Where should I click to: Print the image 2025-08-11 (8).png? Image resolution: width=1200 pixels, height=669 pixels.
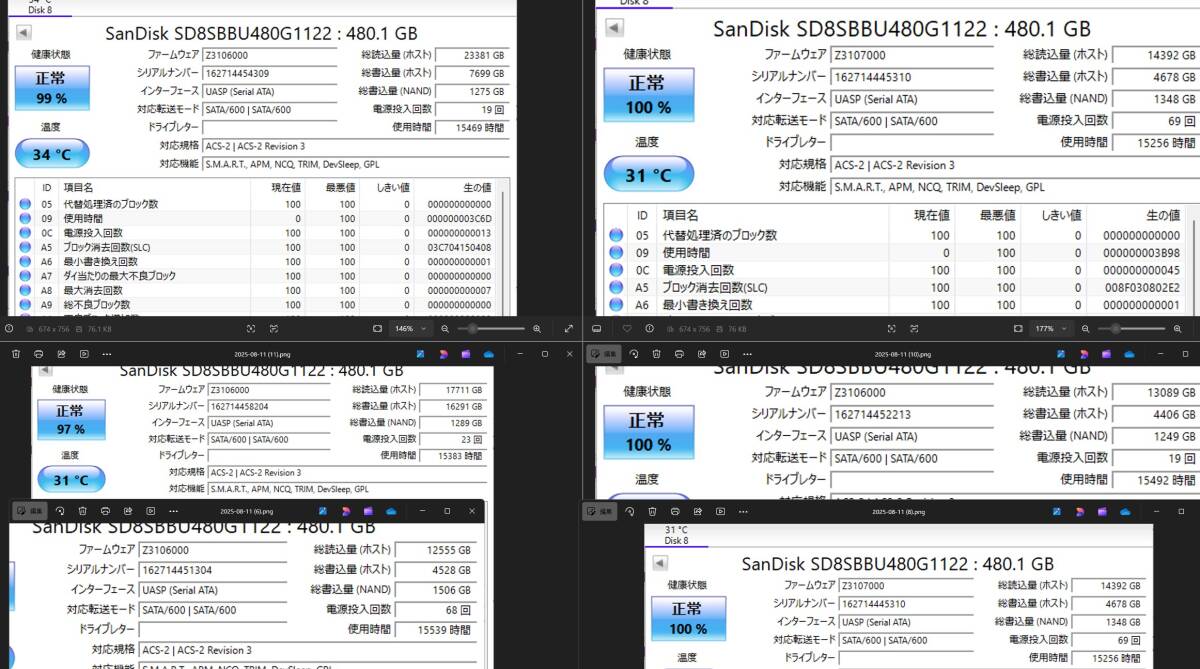tap(675, 511)
